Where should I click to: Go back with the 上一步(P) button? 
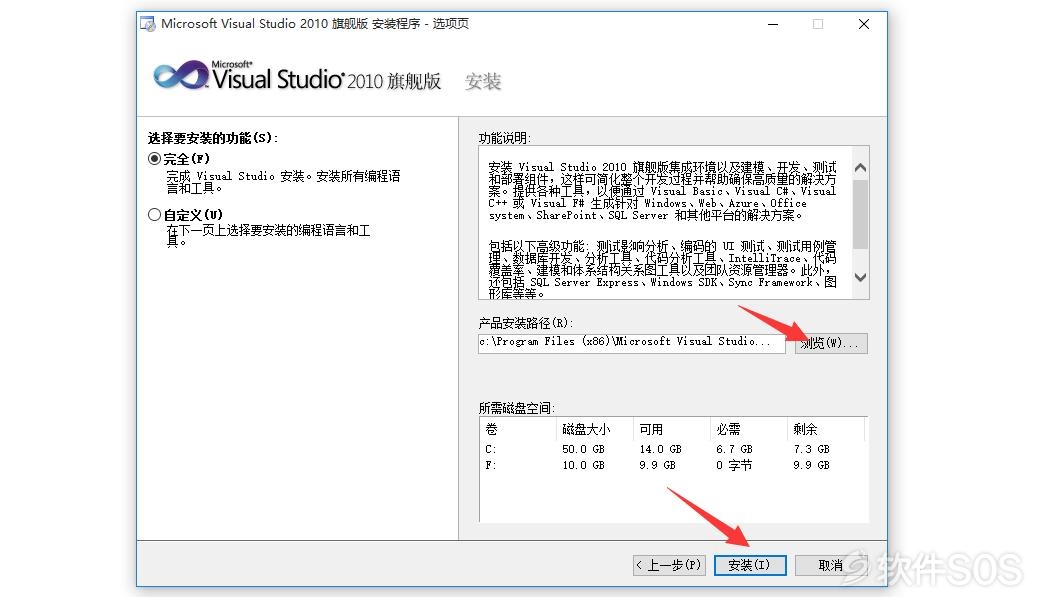click(669, 565)
